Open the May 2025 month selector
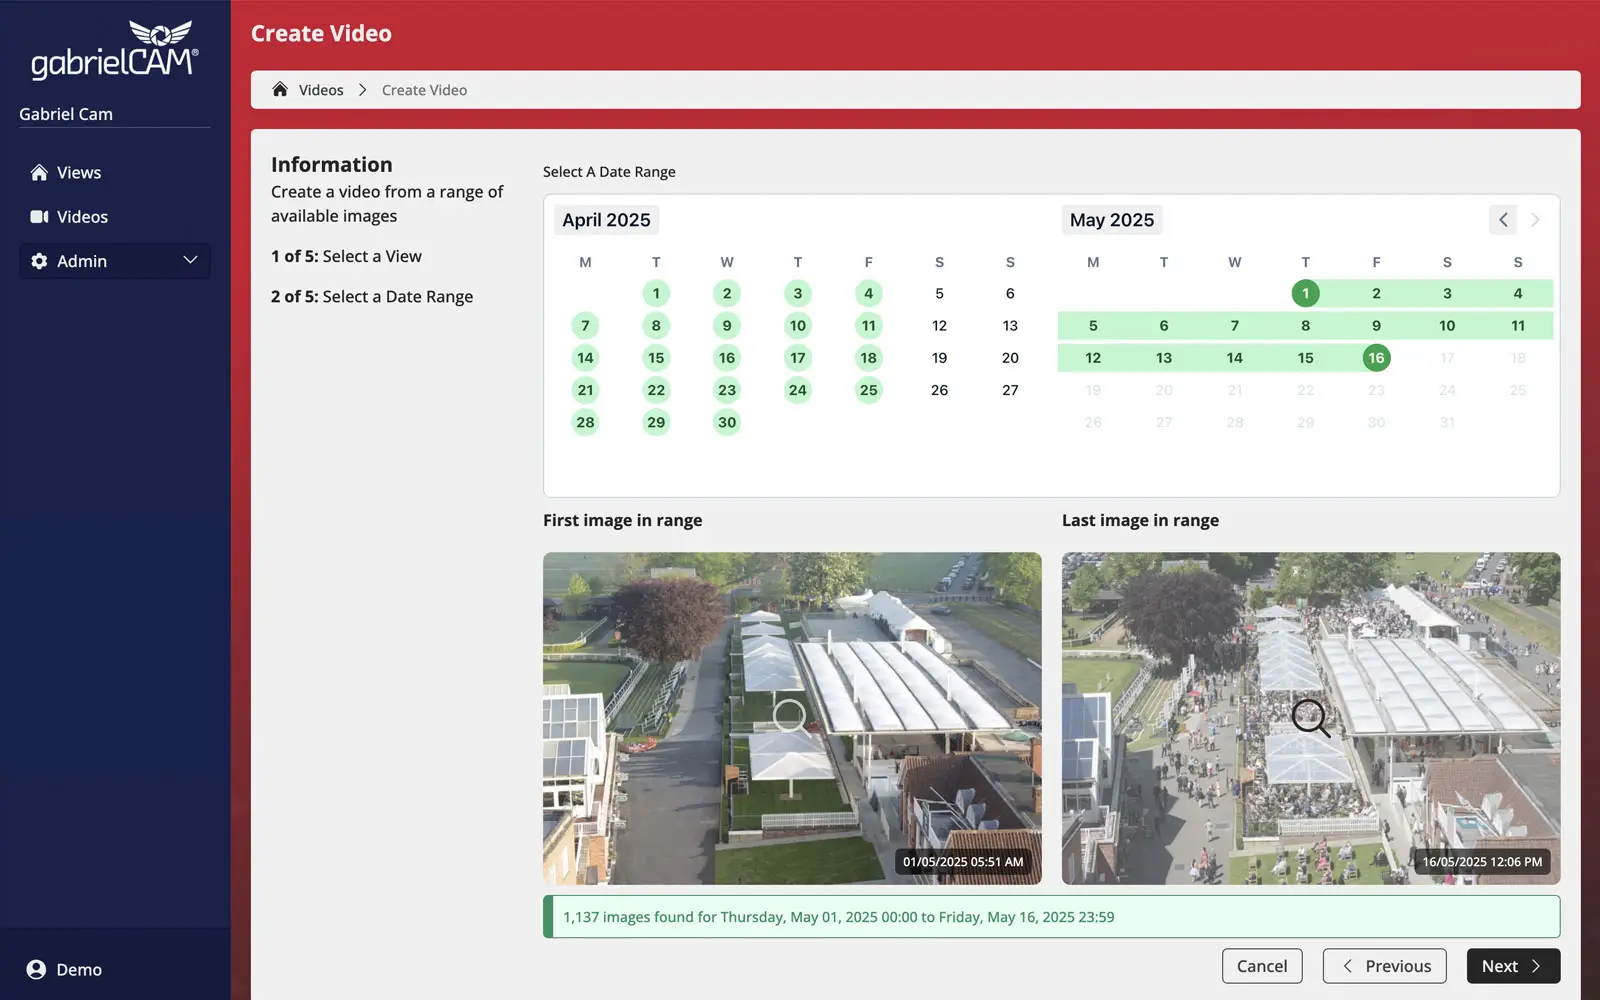Screen dimensions: 1600x1000 coord(1111,220)
